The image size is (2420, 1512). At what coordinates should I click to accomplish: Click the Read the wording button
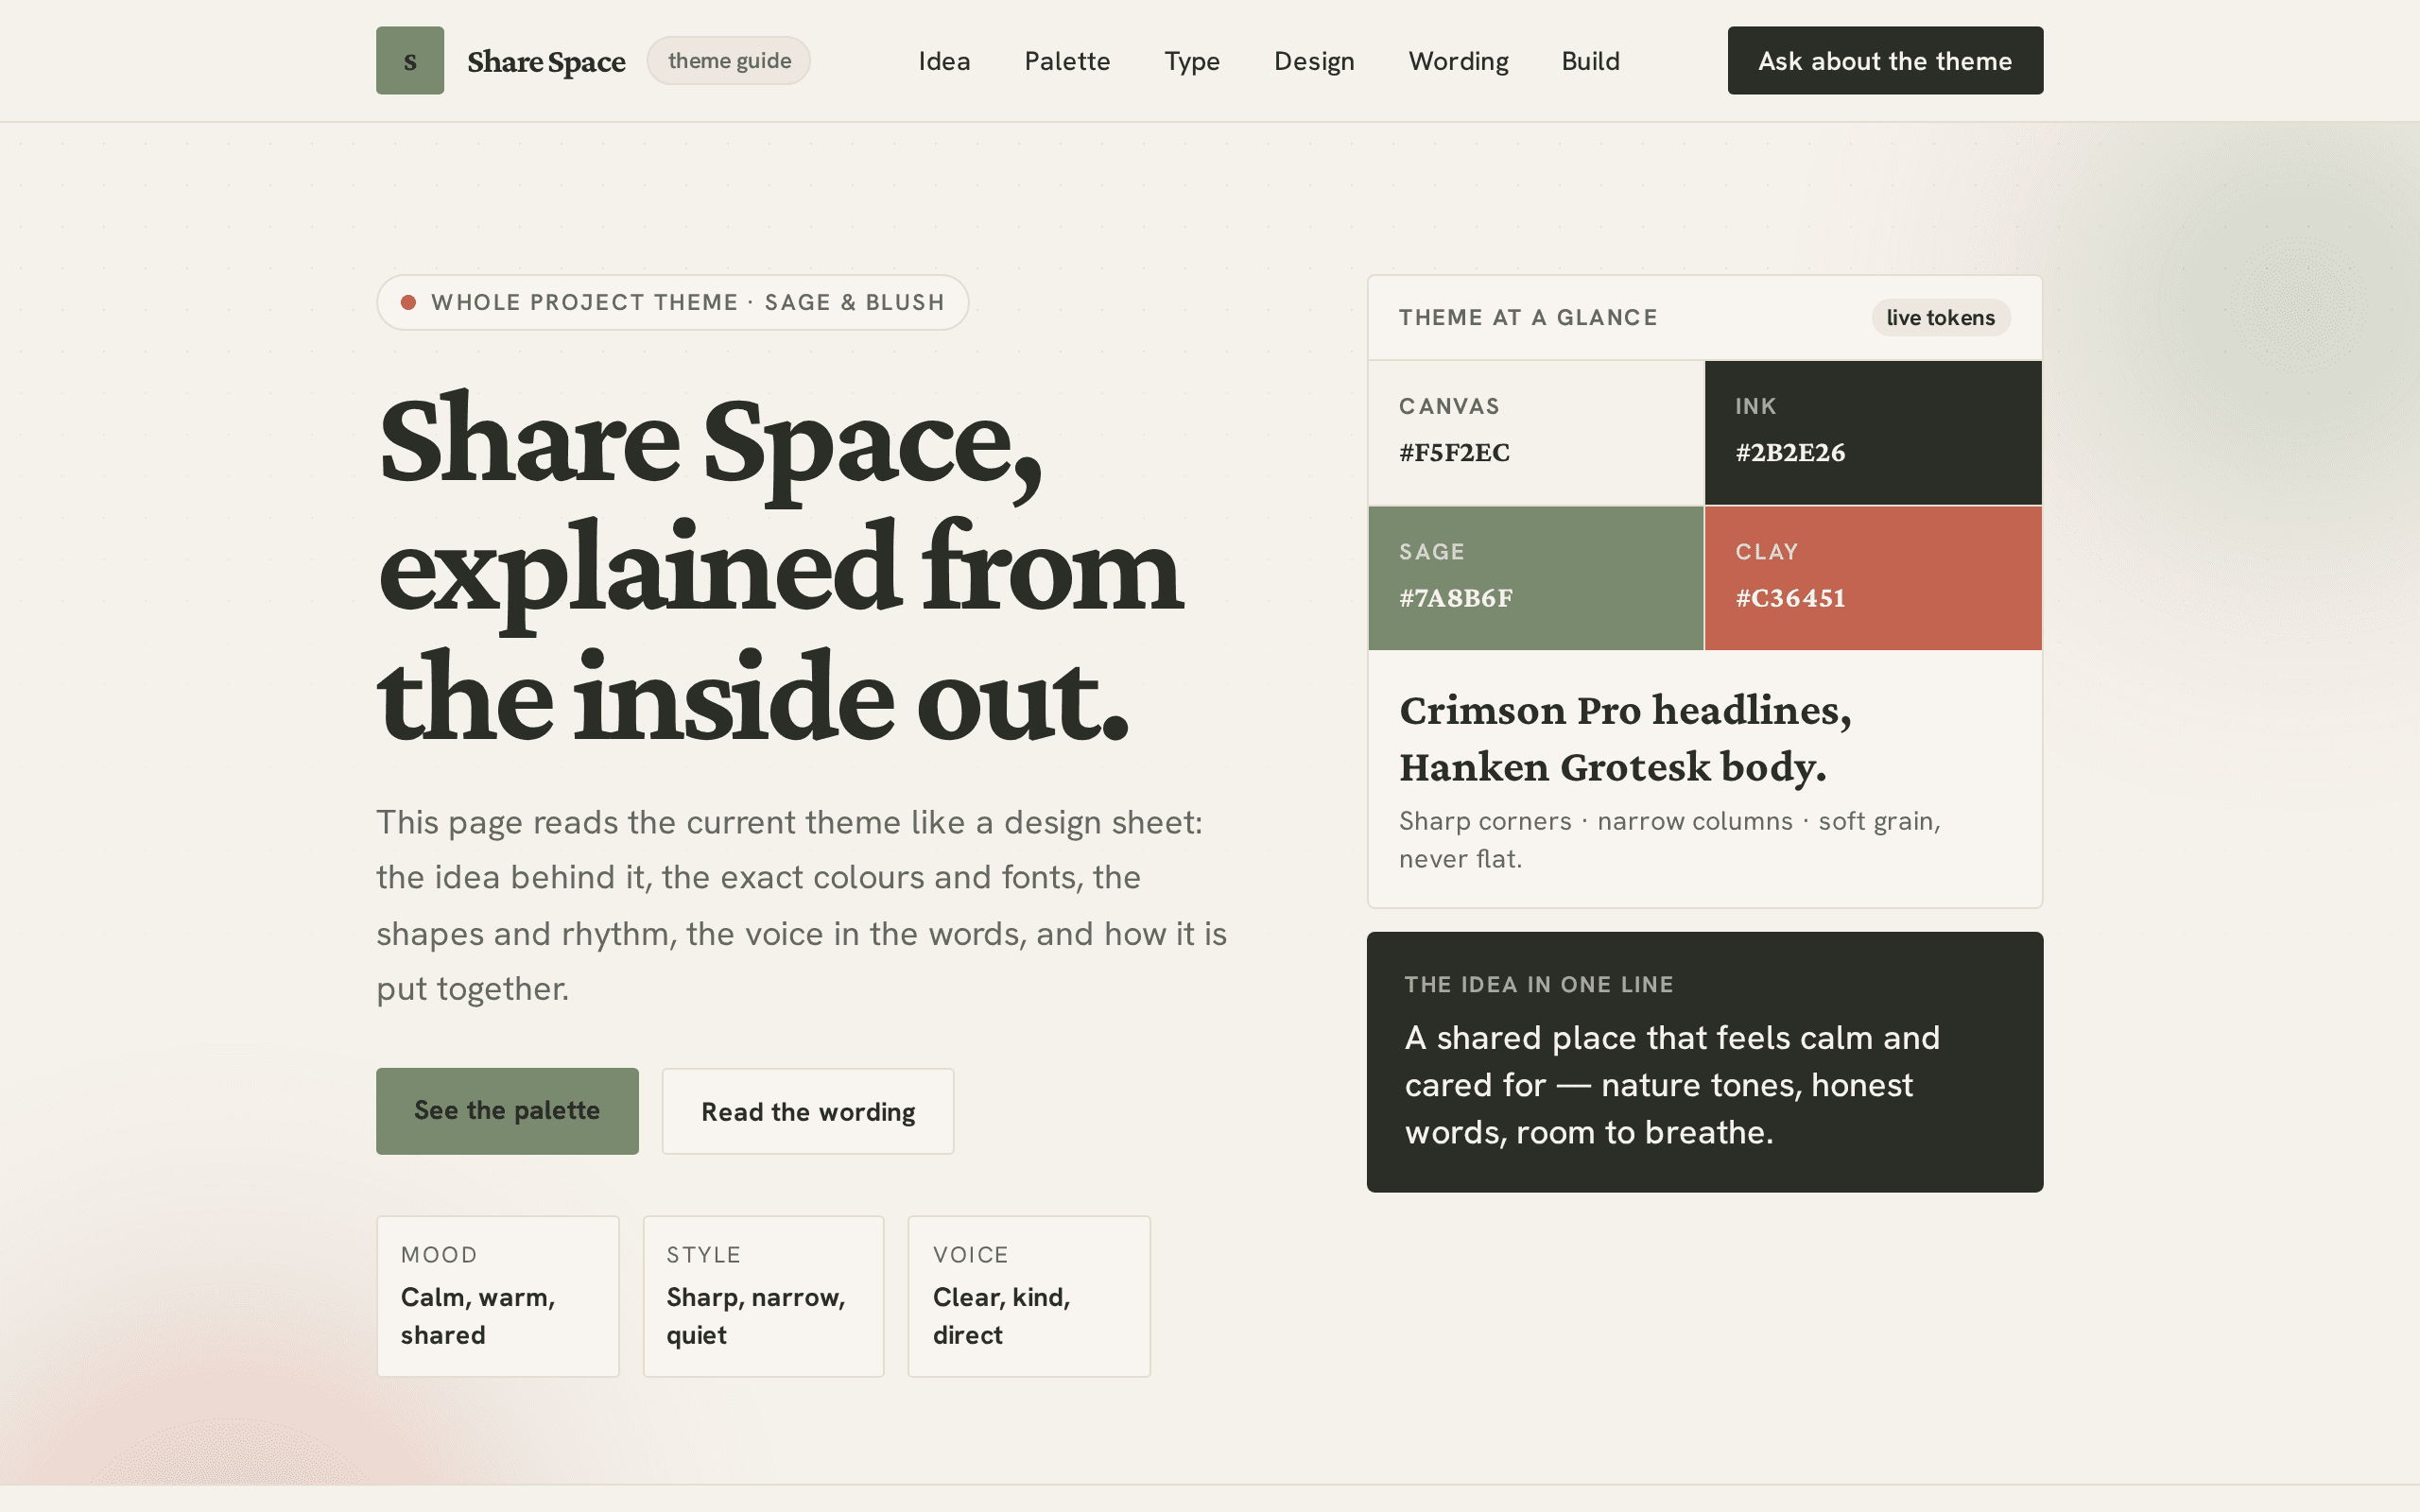pyautogui.click(x=808, y=1111)
